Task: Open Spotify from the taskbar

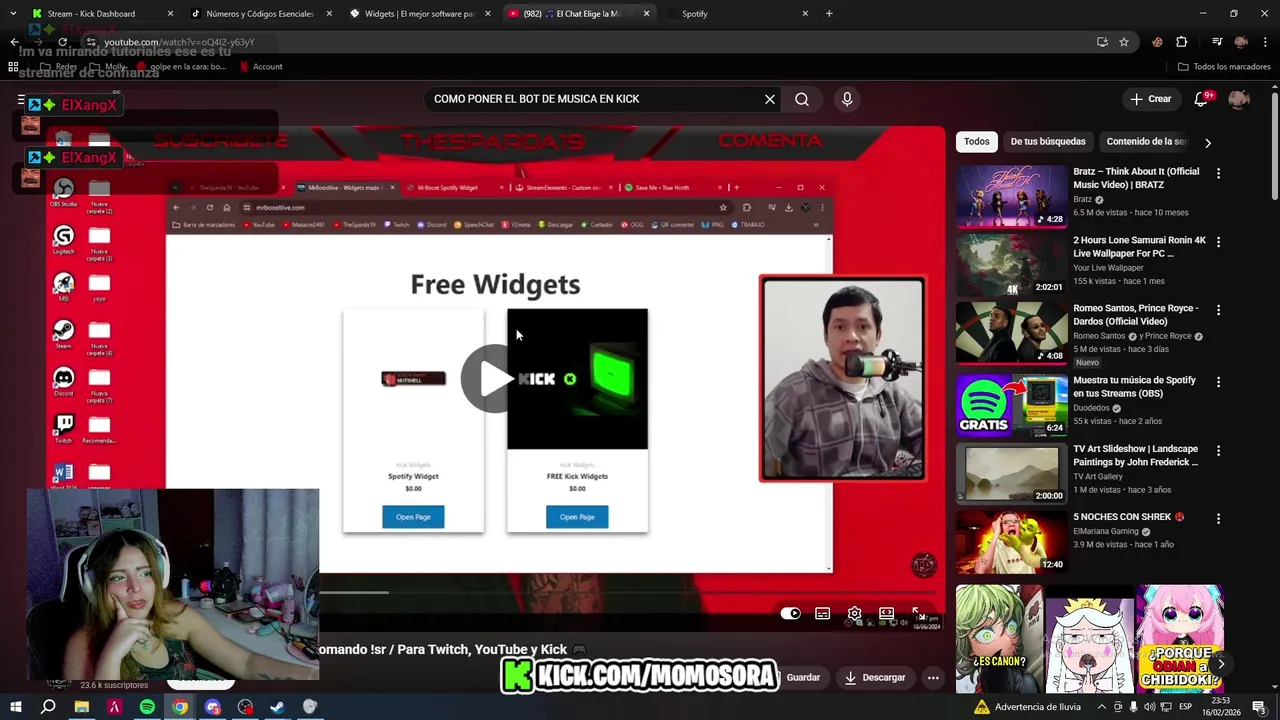Action: pyautogui.click(x=147, y=707)
